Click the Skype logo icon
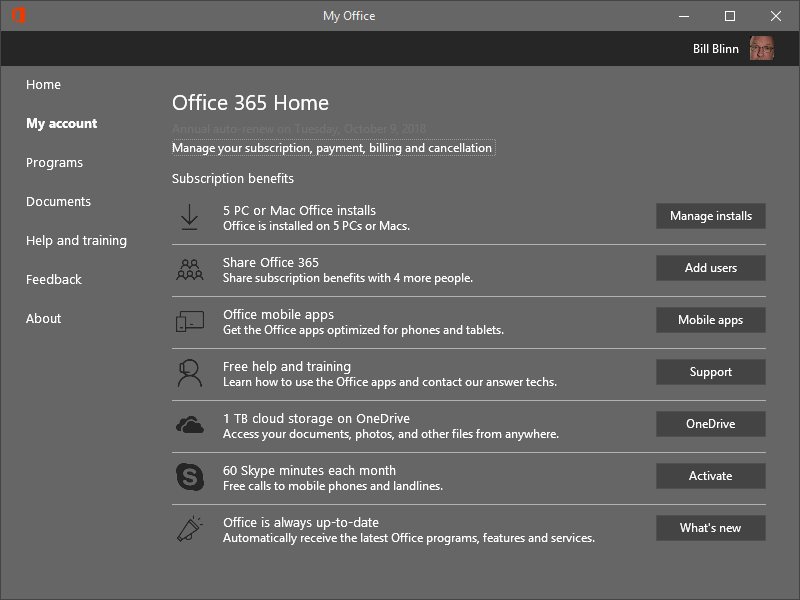 tap(190, 477)
